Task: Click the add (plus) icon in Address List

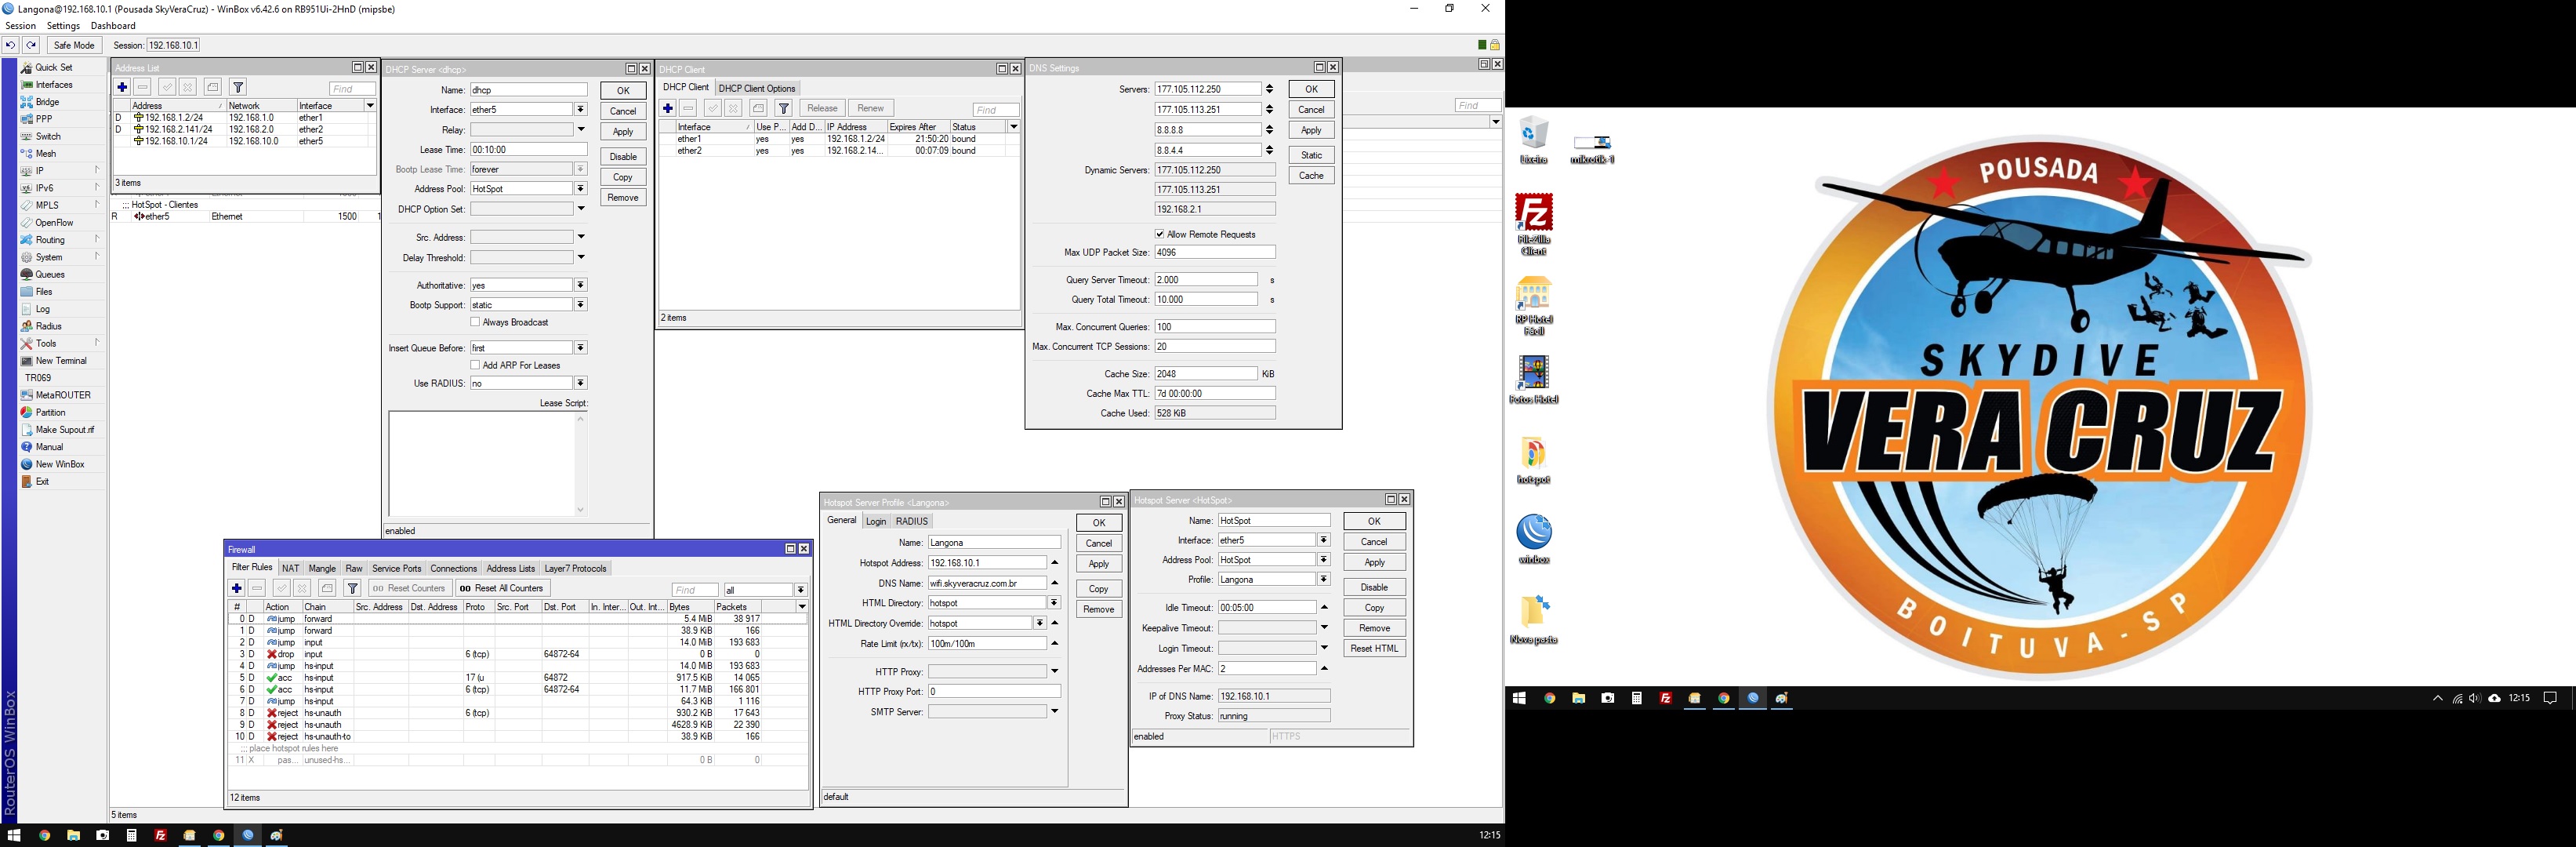Action: [122, 87]
